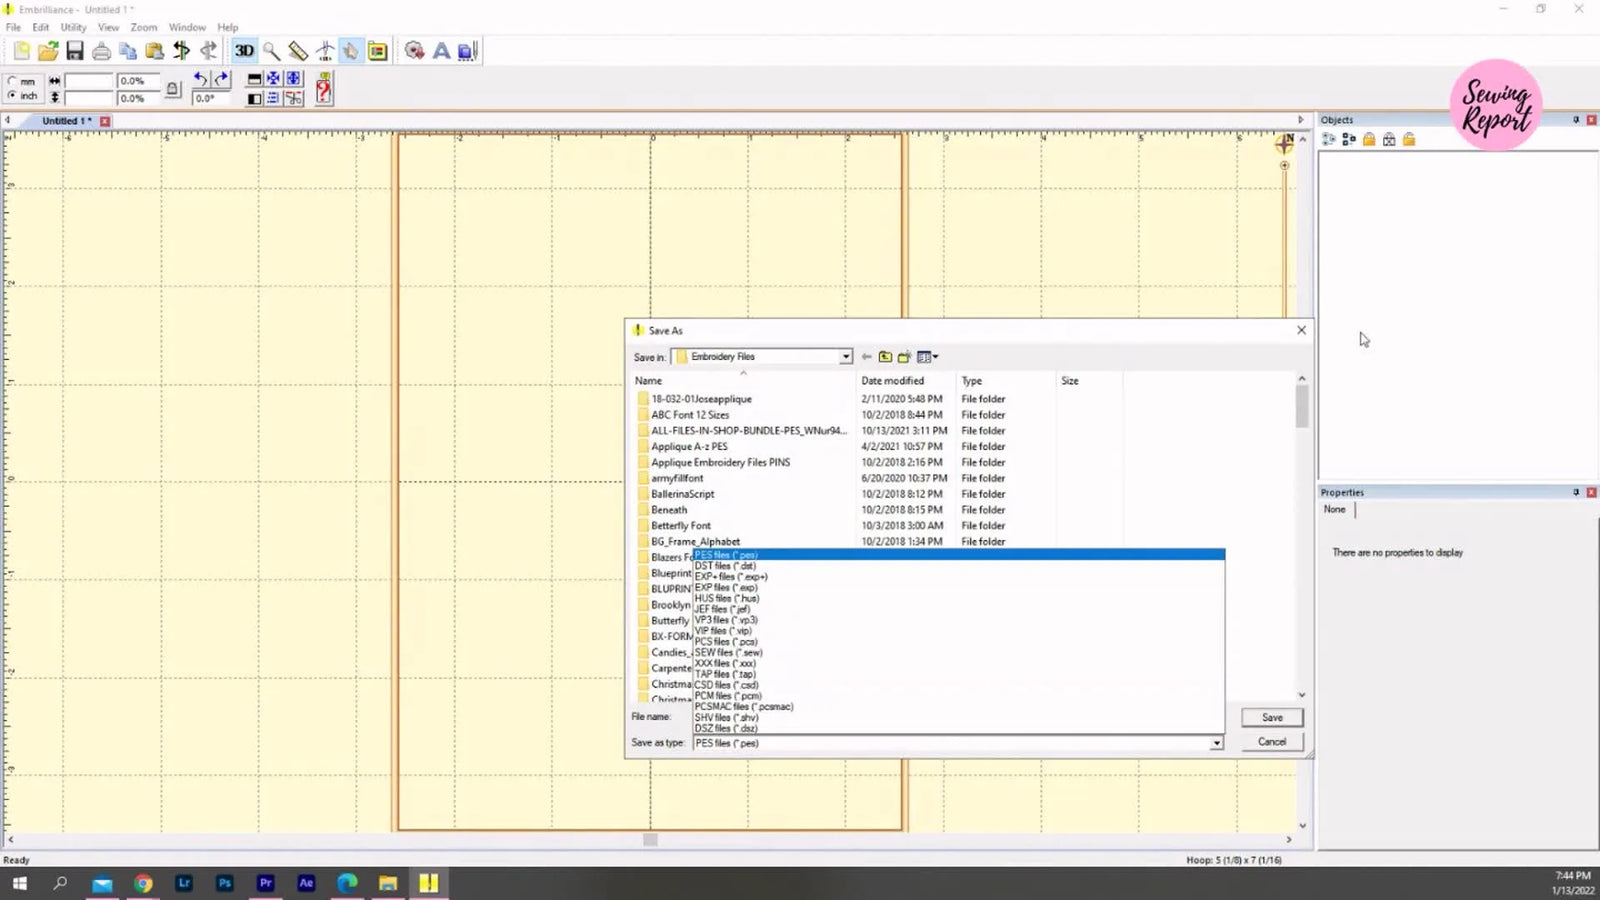This screenshot has width=1600, height=900.
Task: Switch to the Untitled 1 document tab
Action: [66, 121]
